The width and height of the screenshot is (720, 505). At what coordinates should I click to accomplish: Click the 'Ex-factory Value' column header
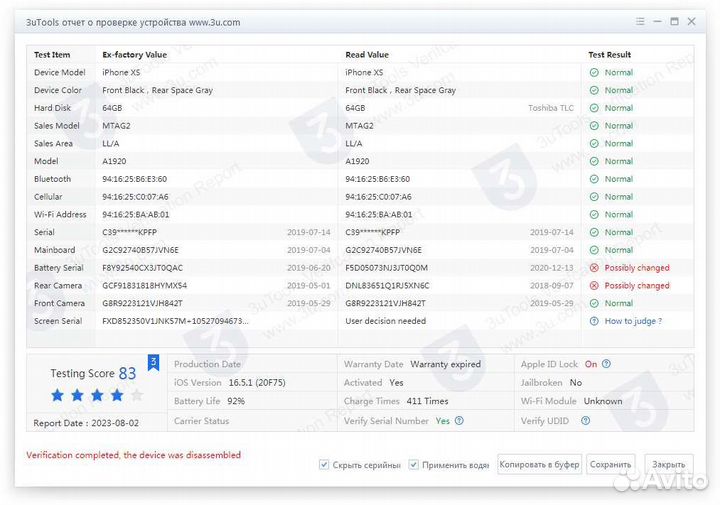pos(135,55)
